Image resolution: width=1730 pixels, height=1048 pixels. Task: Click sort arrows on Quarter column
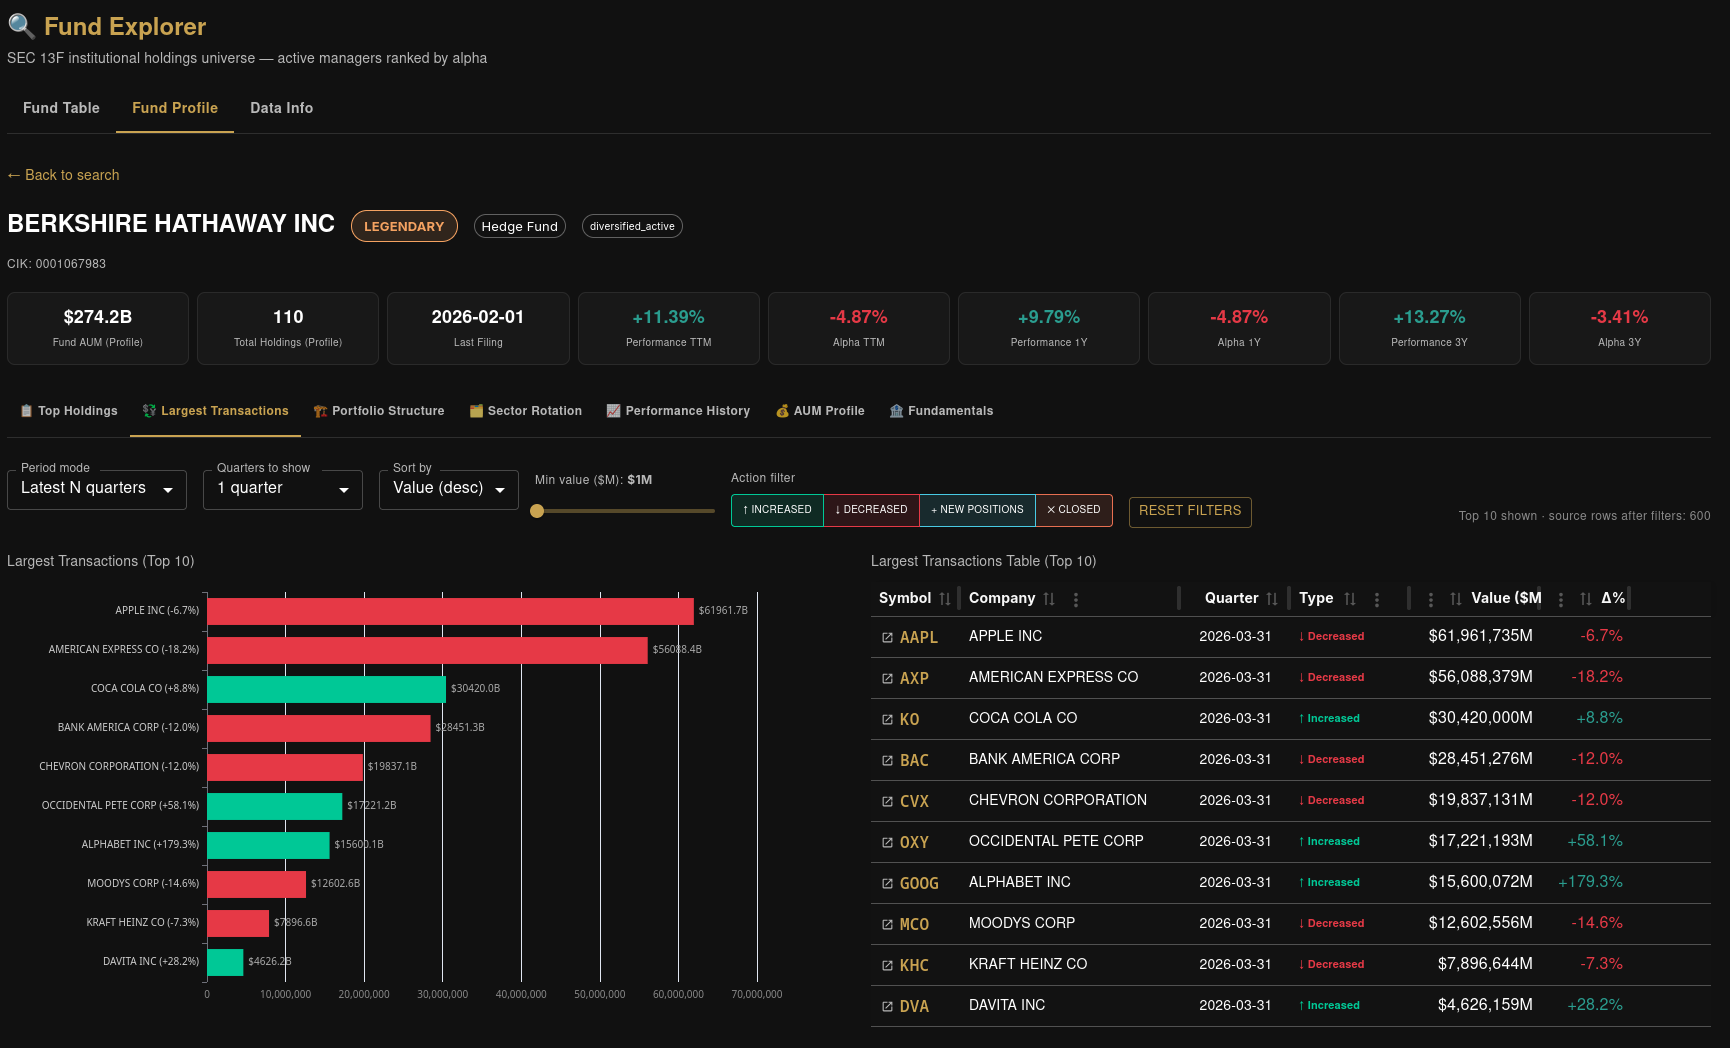[1272, 599]
